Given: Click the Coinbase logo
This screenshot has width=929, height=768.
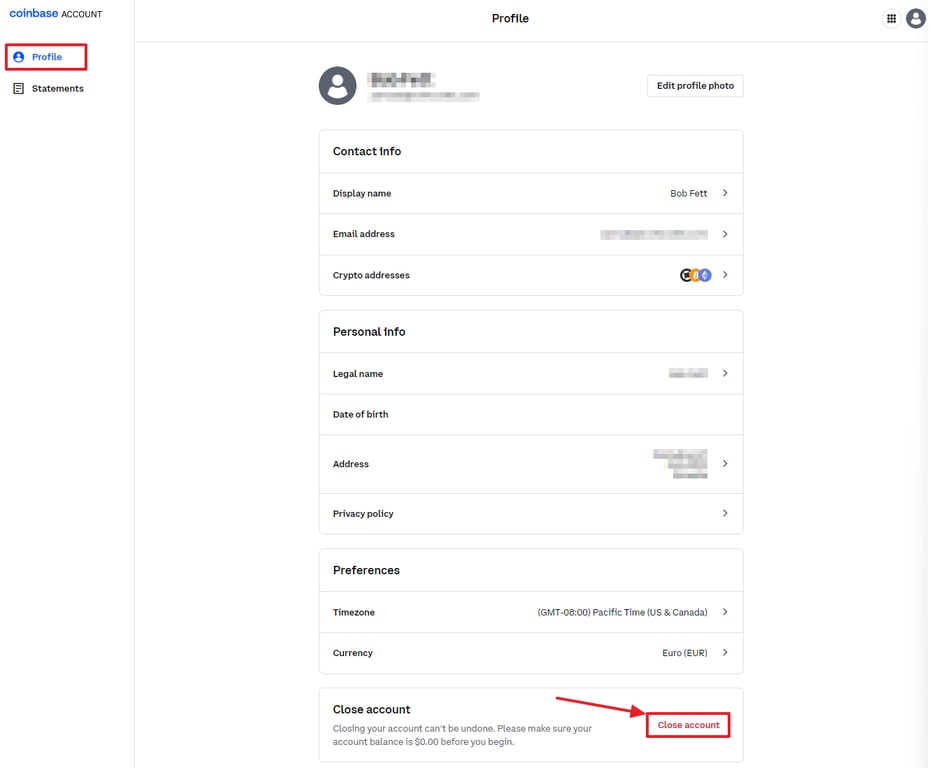Looking at the screenshot, I should click(35, 13).
